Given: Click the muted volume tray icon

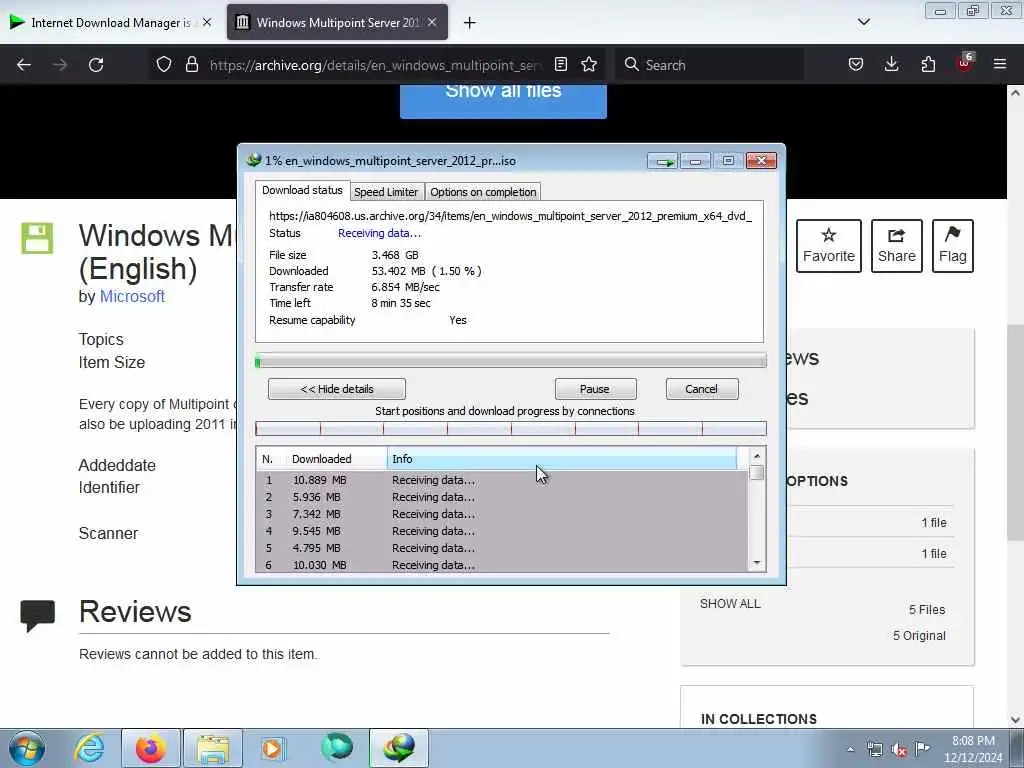Looking at the screenshot, I should click(899, 750).
